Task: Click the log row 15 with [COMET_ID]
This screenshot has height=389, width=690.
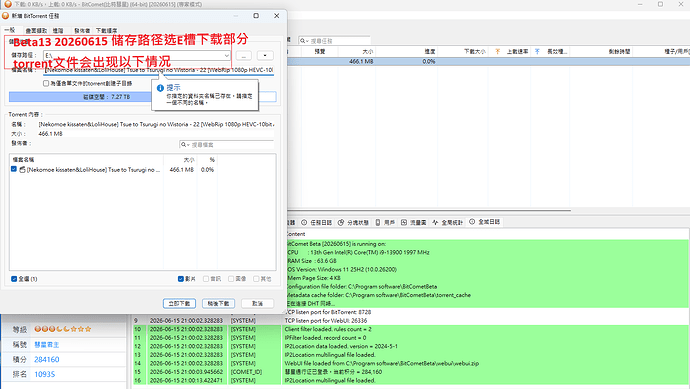Action: click(411, 372)
